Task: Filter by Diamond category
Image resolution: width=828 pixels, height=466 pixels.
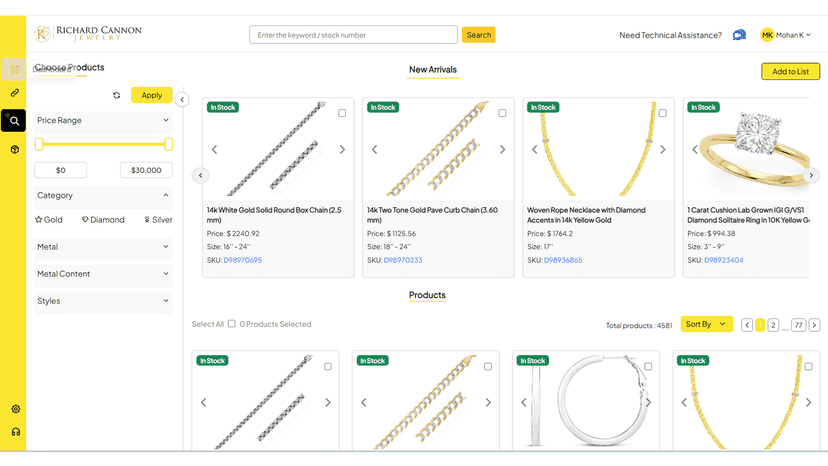Action: [x=103, y=220]
